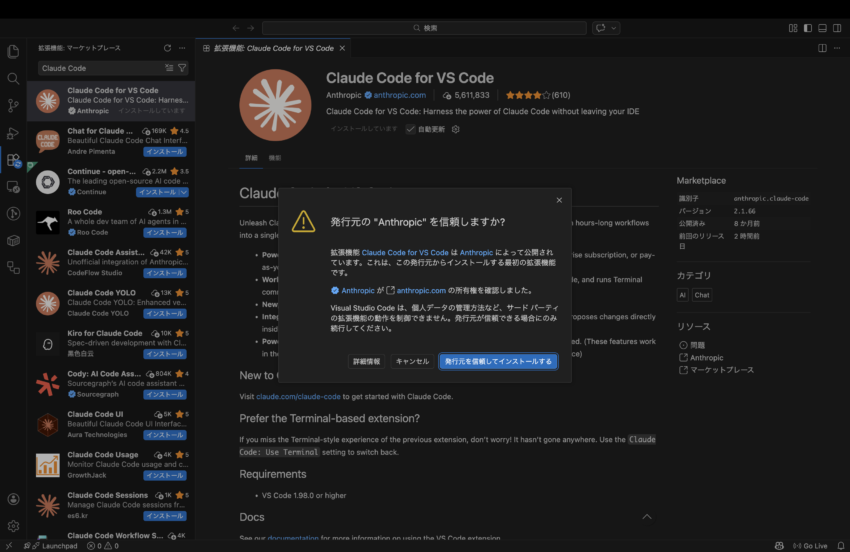Screen dimensions: 850x552
Task: Toggle the primary sidebar visibility
Action: tap(807, 28)
